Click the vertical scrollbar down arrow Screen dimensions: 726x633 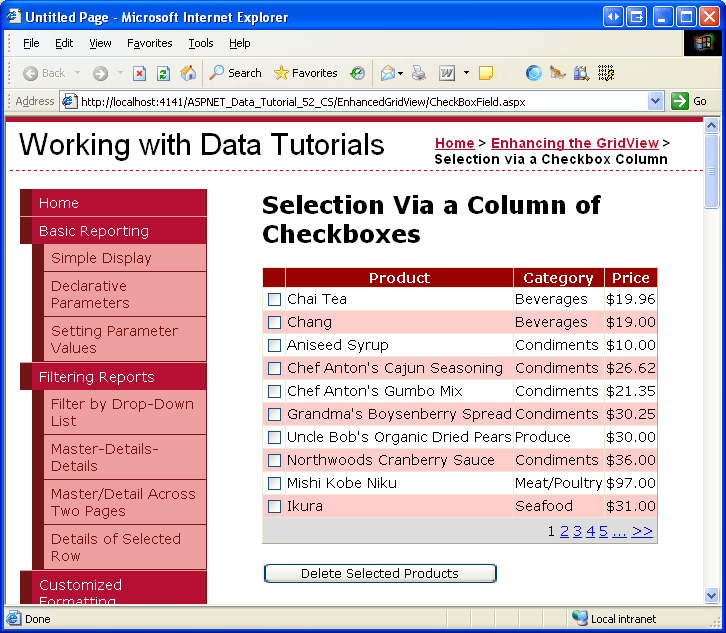[x=711, y=596]
